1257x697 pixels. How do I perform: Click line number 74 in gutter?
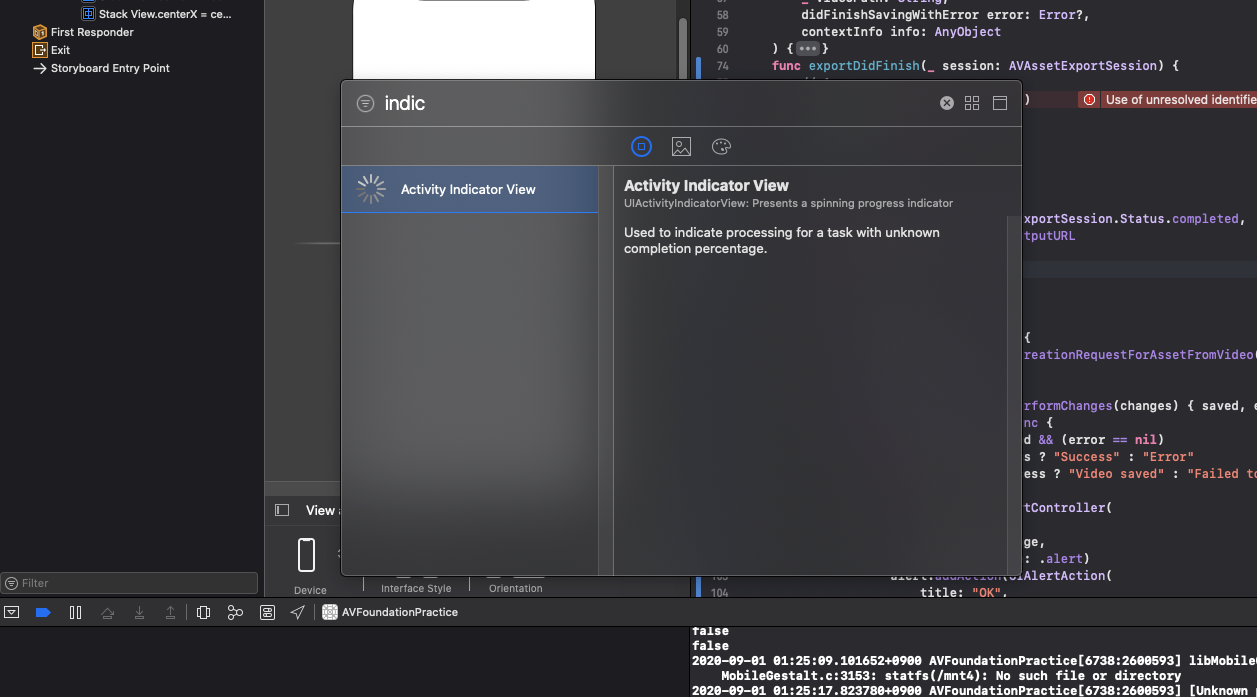pyautogui.click(x=722, y=66)
